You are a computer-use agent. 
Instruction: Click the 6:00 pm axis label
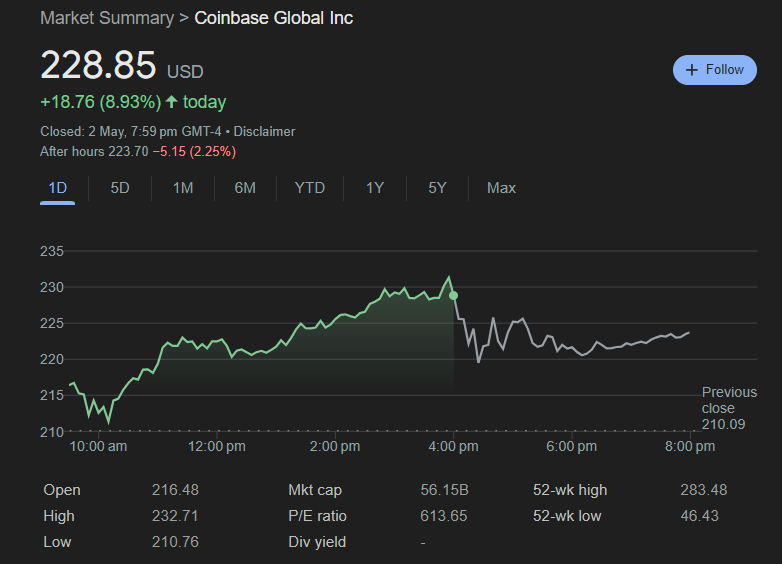click(x=572, y=446)
